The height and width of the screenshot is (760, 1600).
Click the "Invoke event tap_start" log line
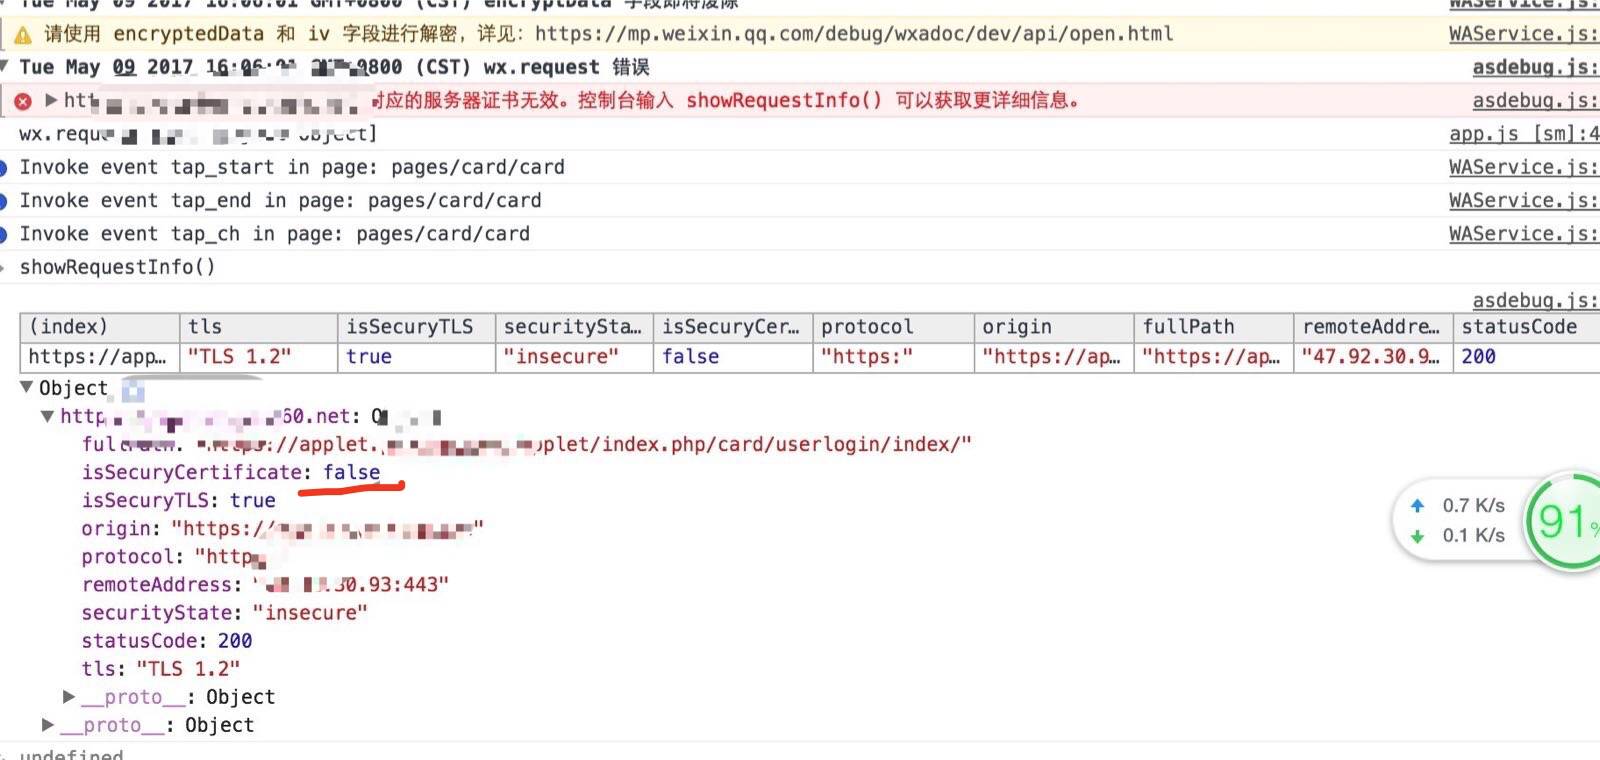(x=292, y=167)
